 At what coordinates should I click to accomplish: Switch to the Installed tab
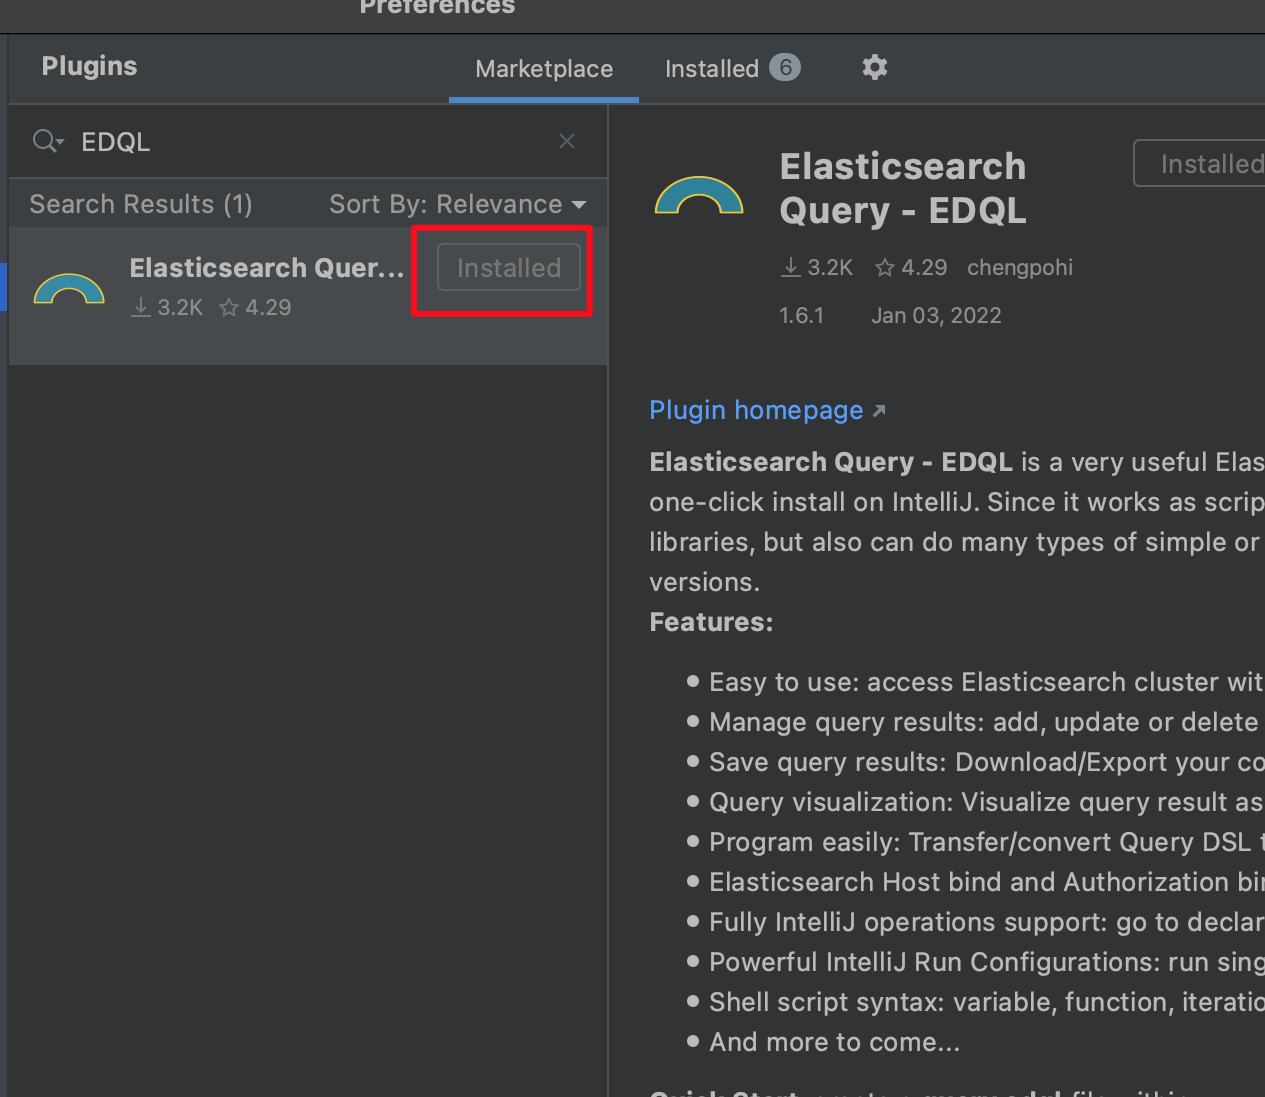711,68
